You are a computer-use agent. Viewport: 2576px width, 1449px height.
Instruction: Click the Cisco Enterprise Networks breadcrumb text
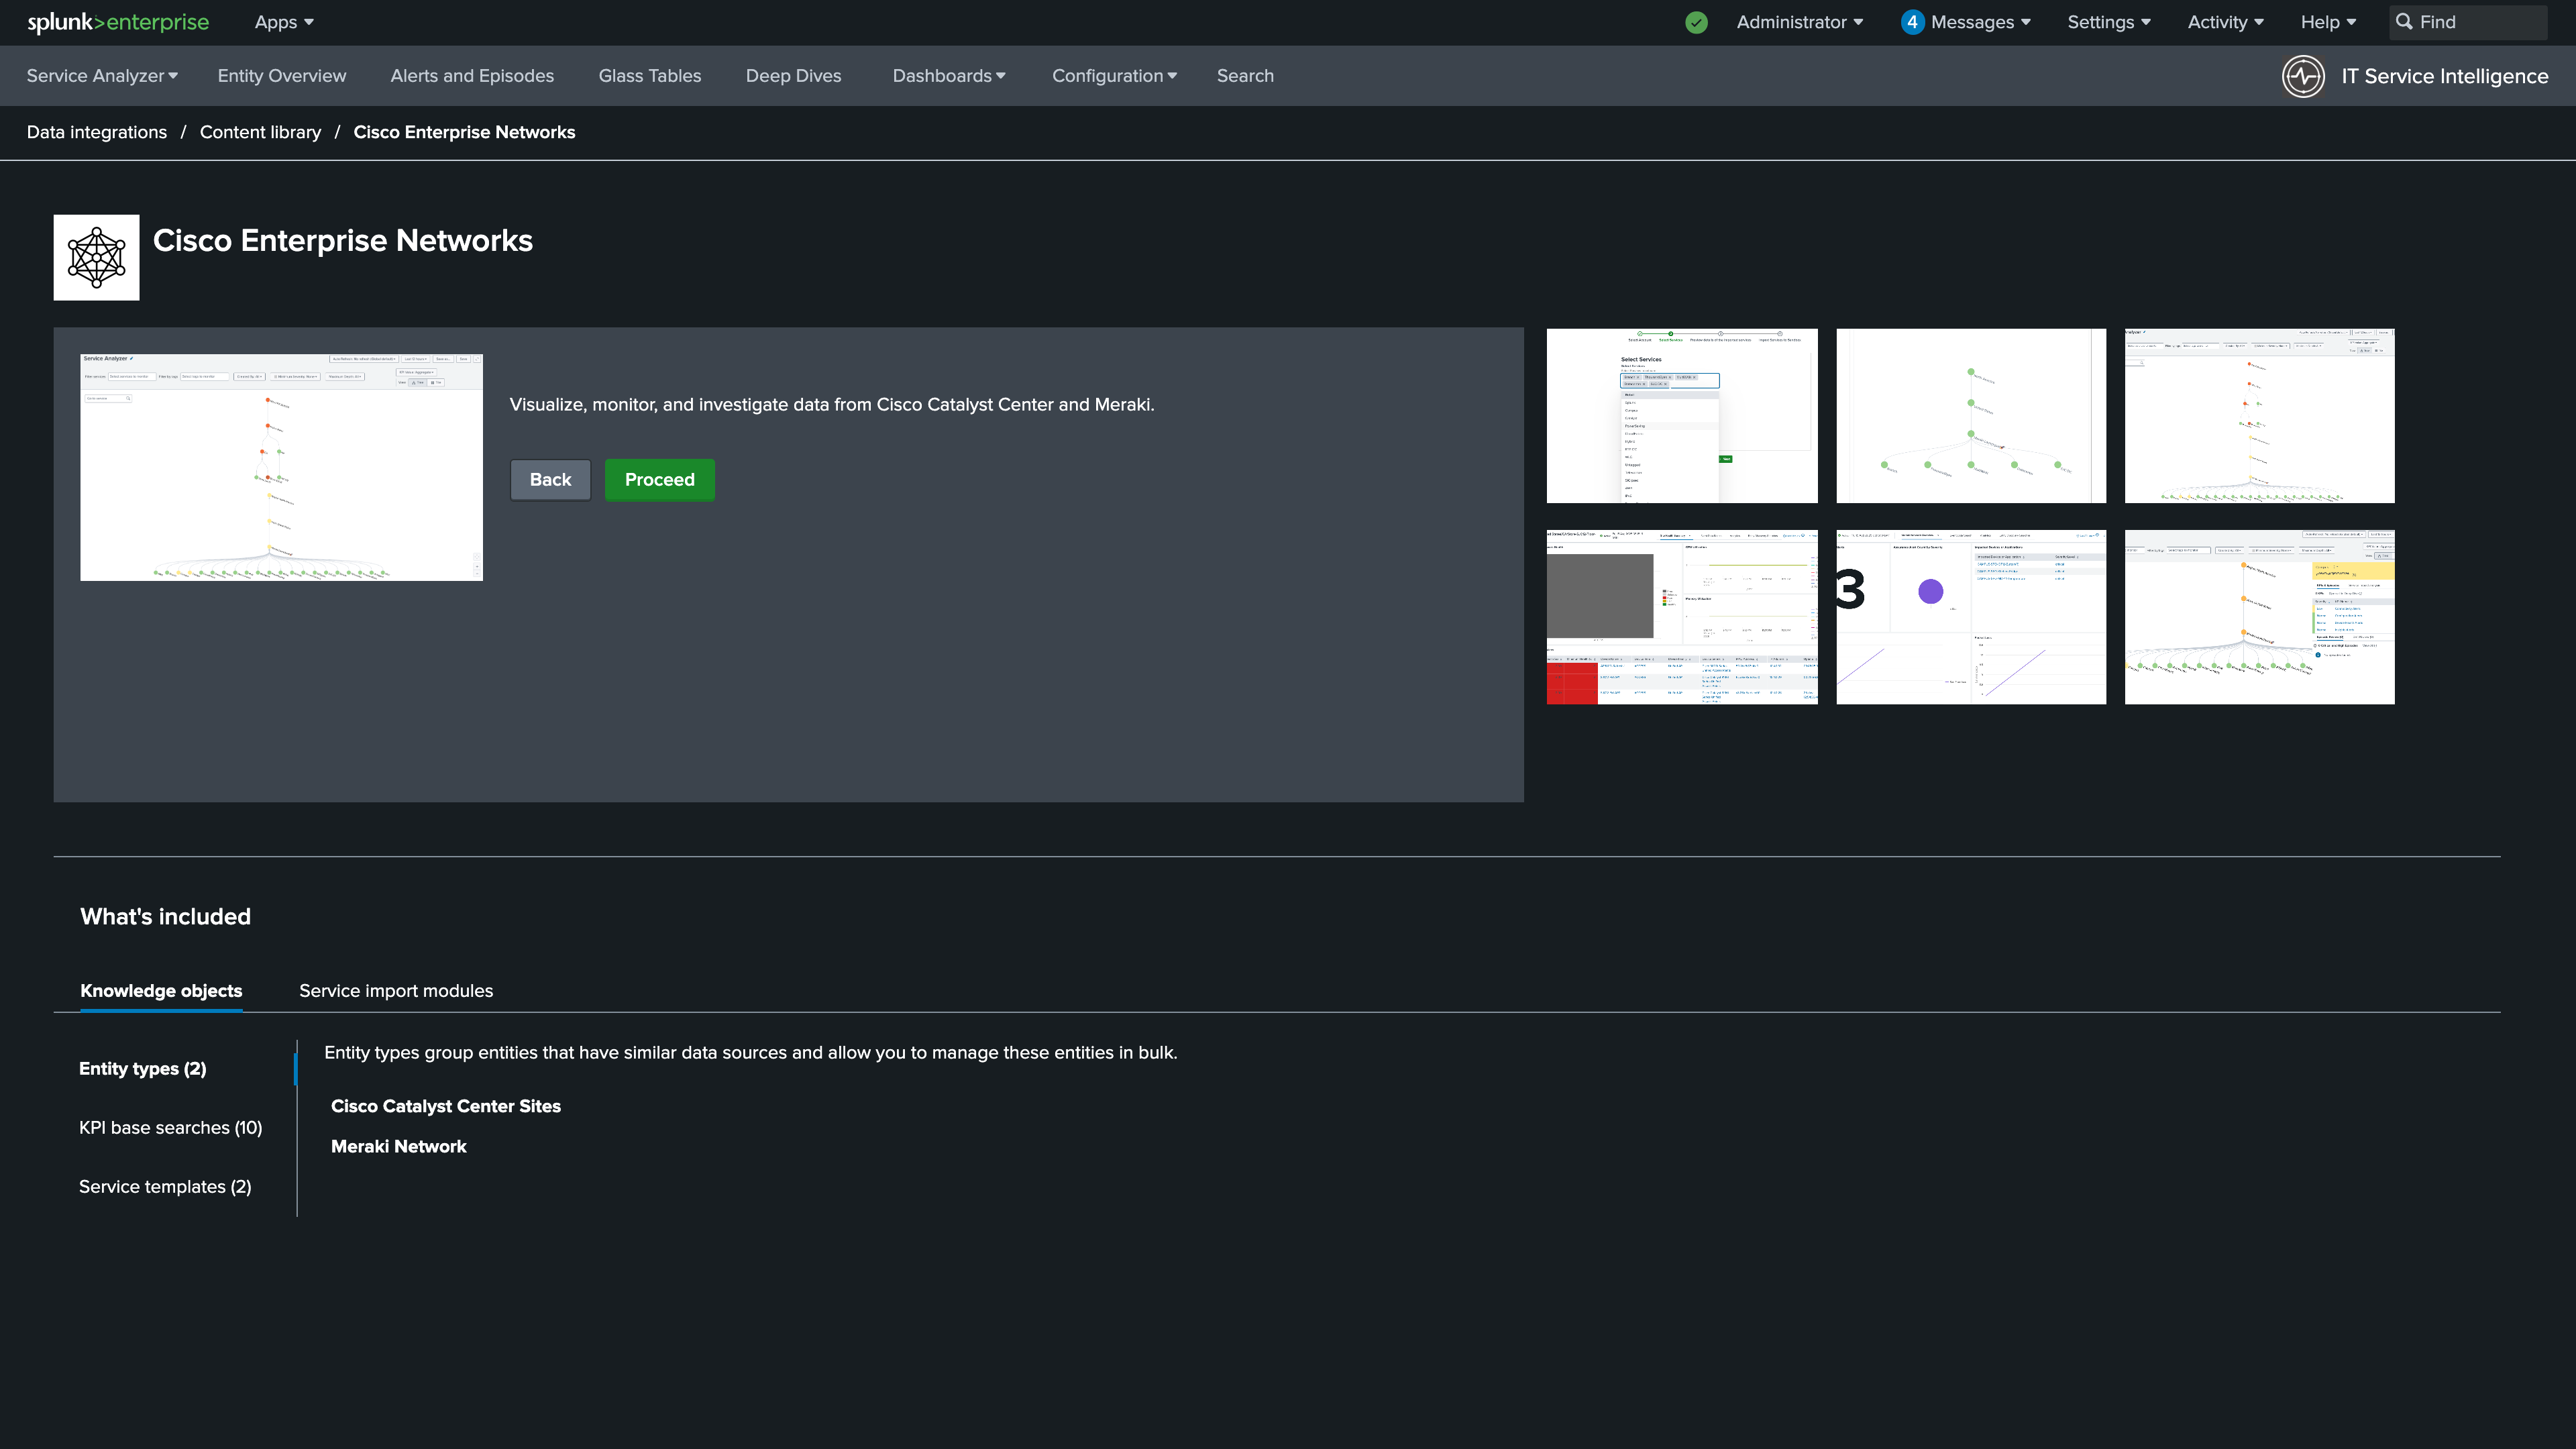coord(464,132)
